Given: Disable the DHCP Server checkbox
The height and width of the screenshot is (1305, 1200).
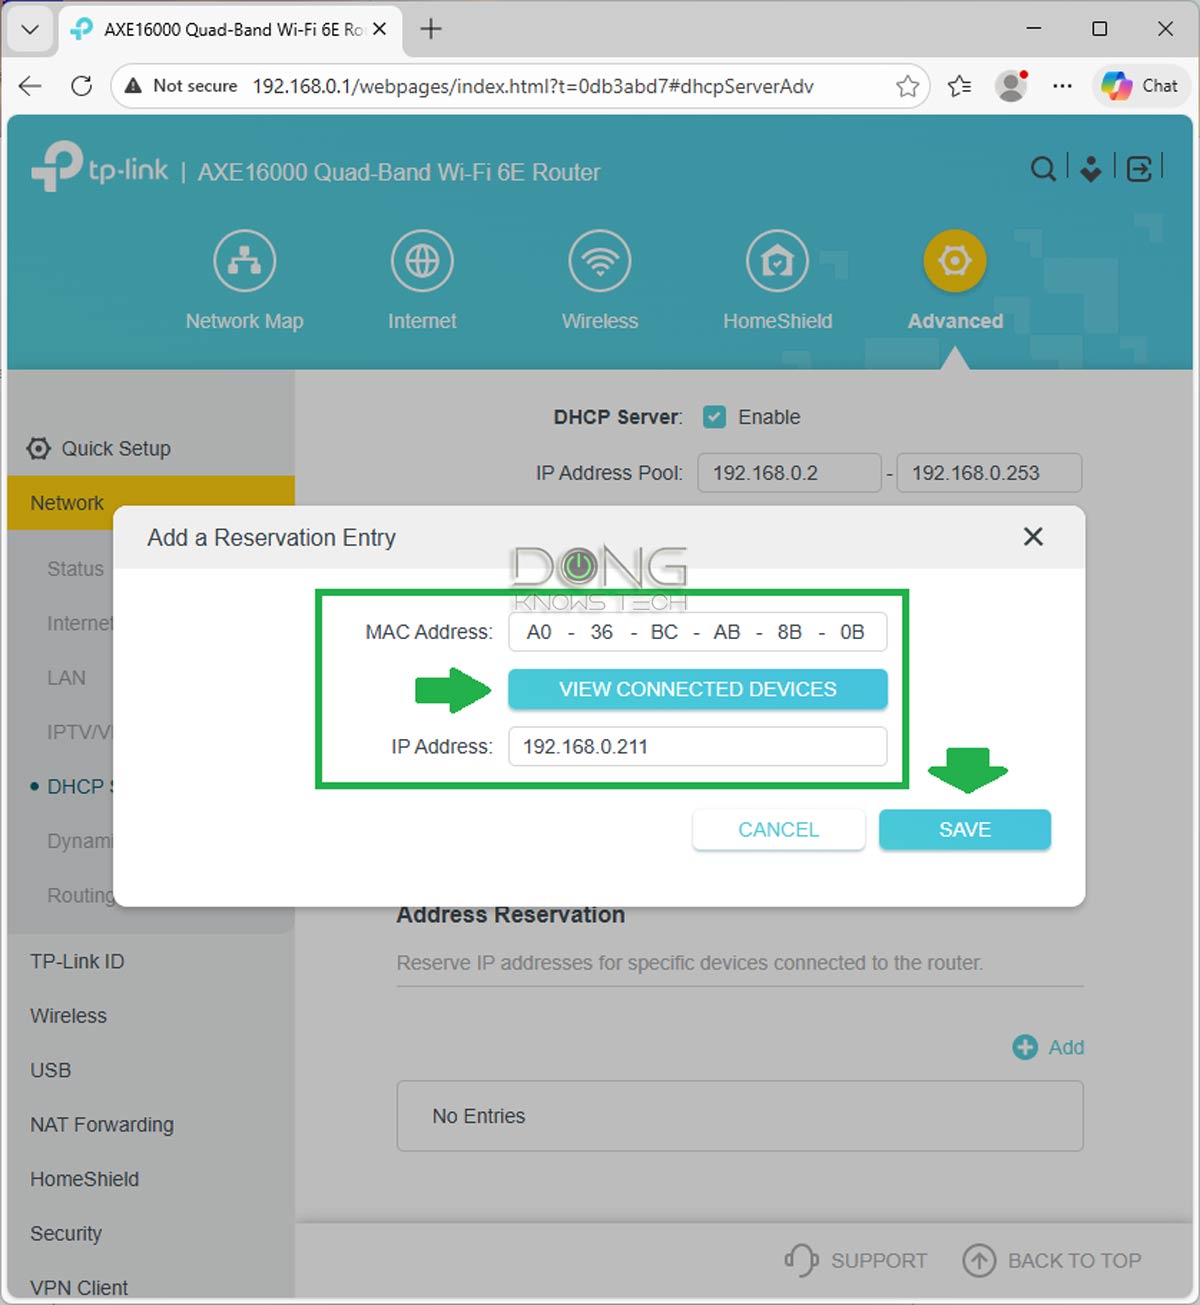Looking at the screenshot, I should coord(714,417).
